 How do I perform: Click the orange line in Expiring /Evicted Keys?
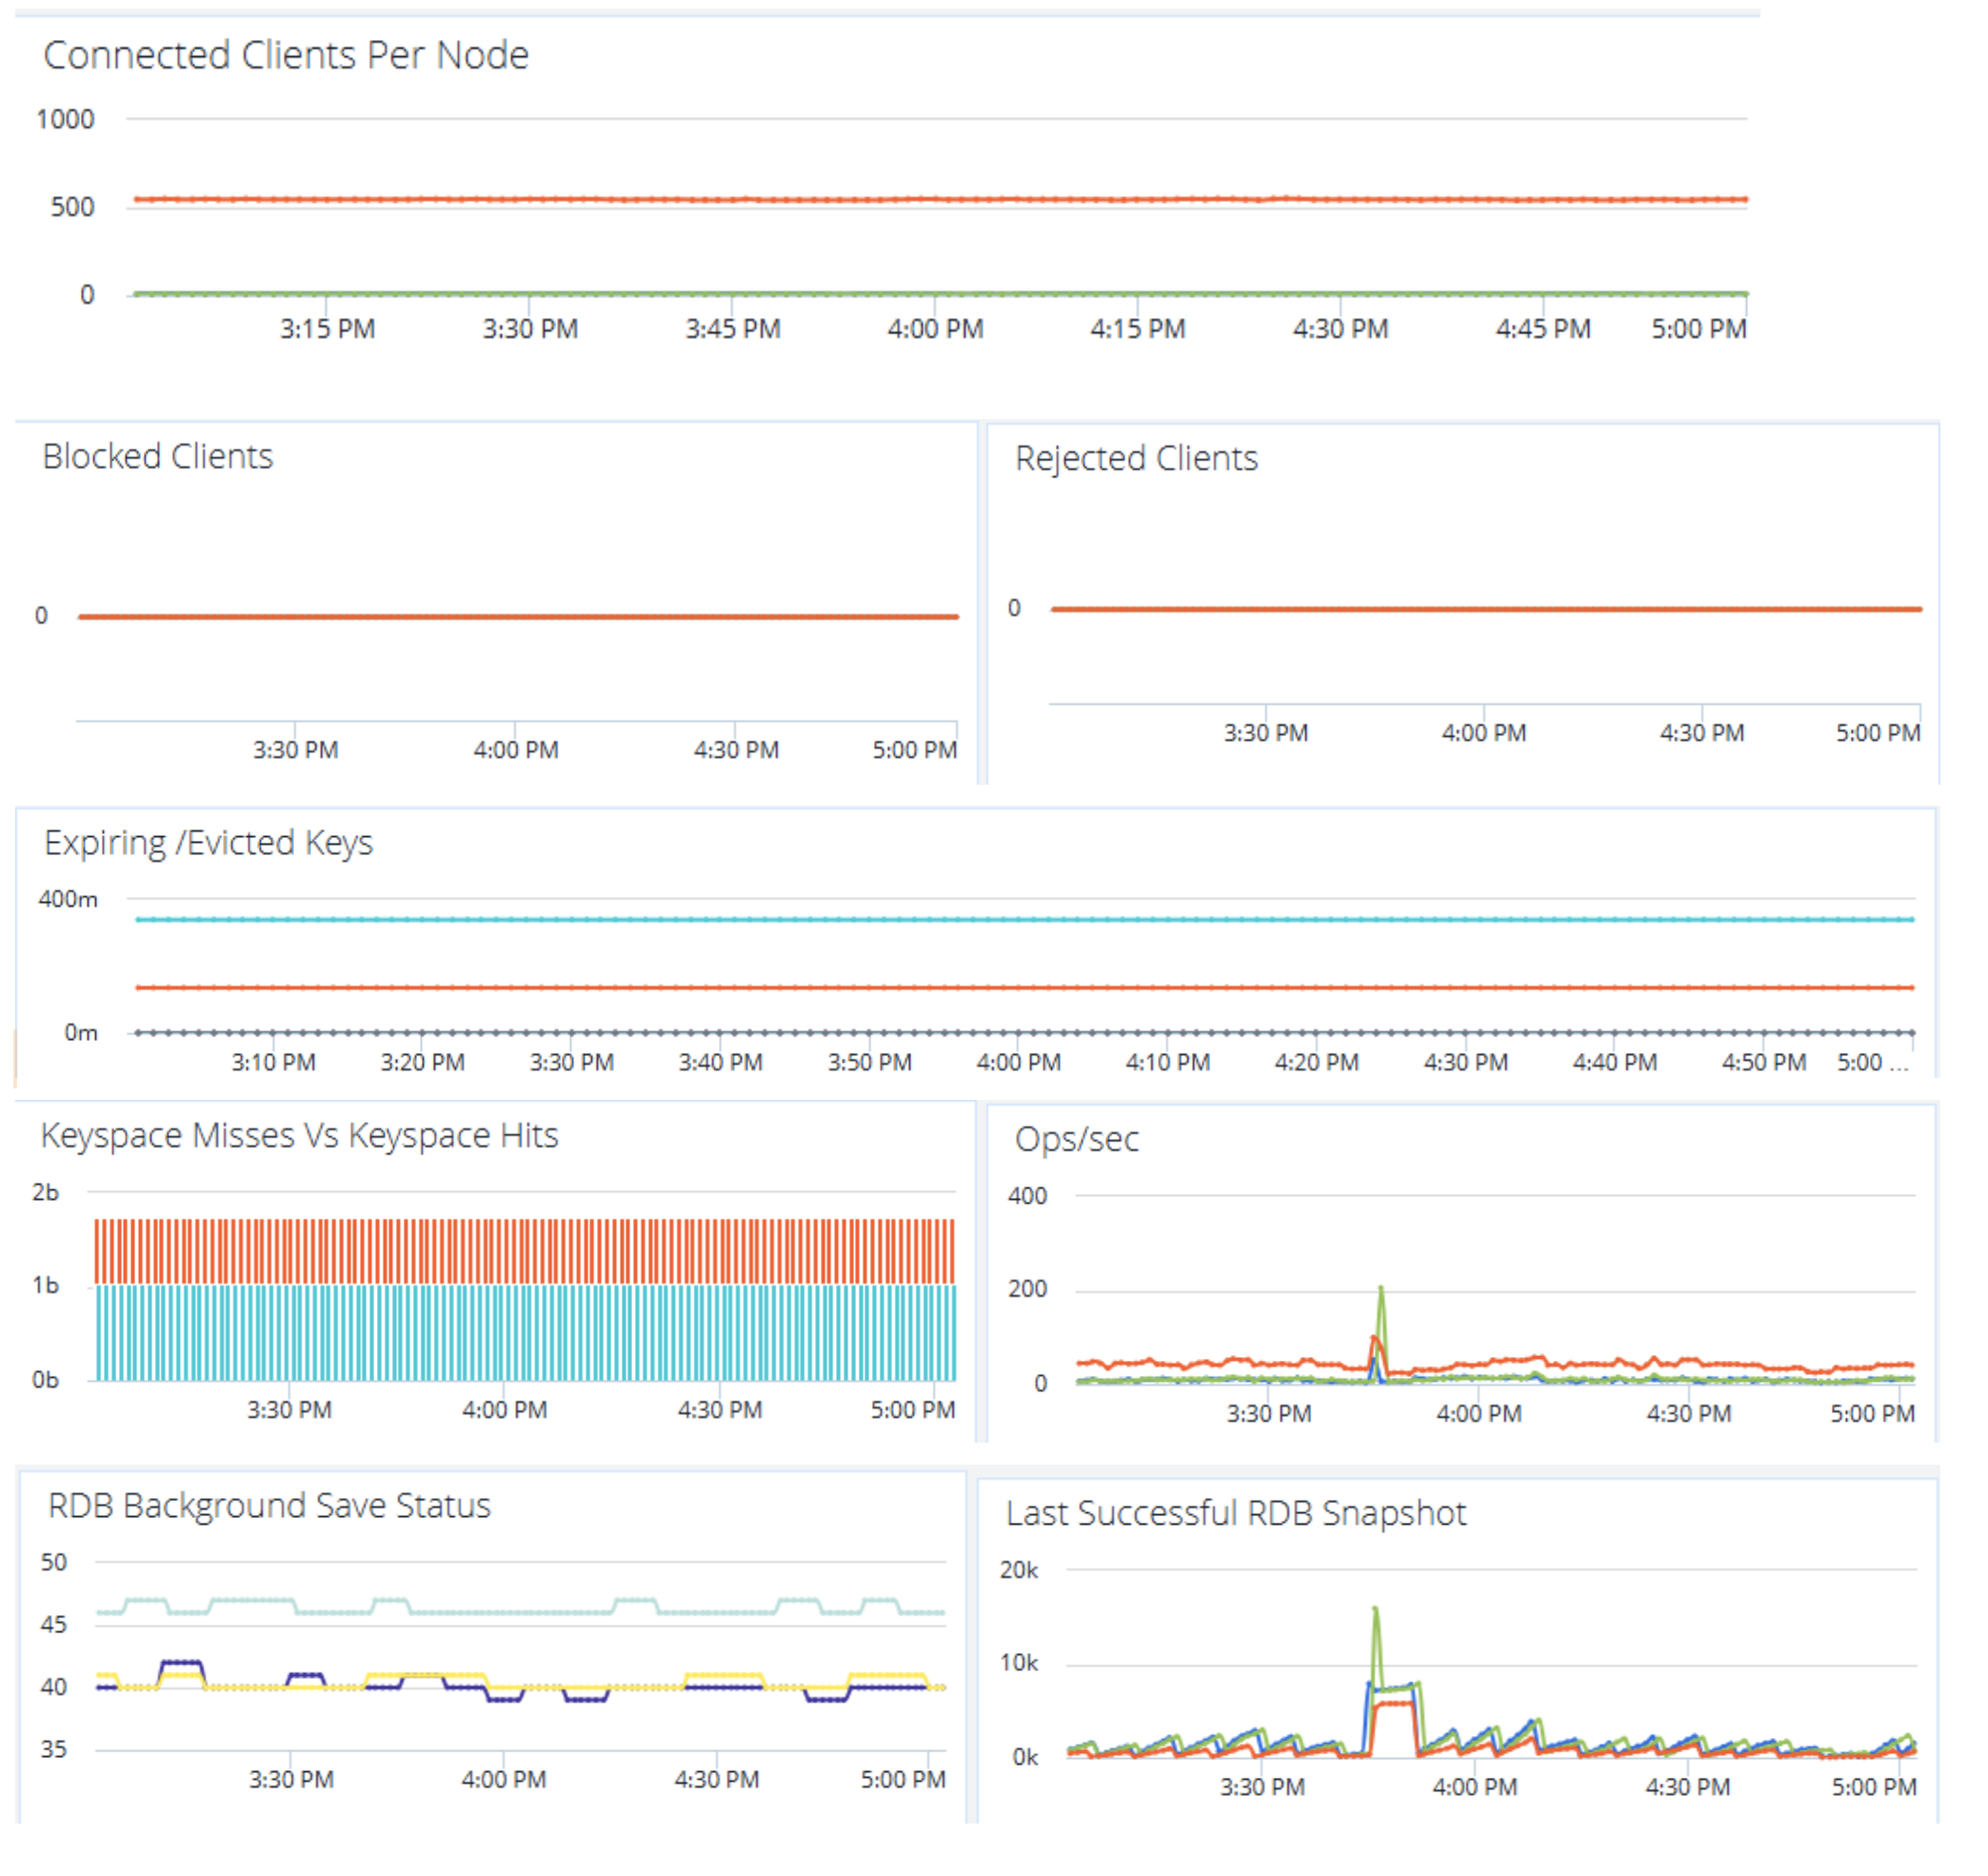click(x=1000, y=988)
